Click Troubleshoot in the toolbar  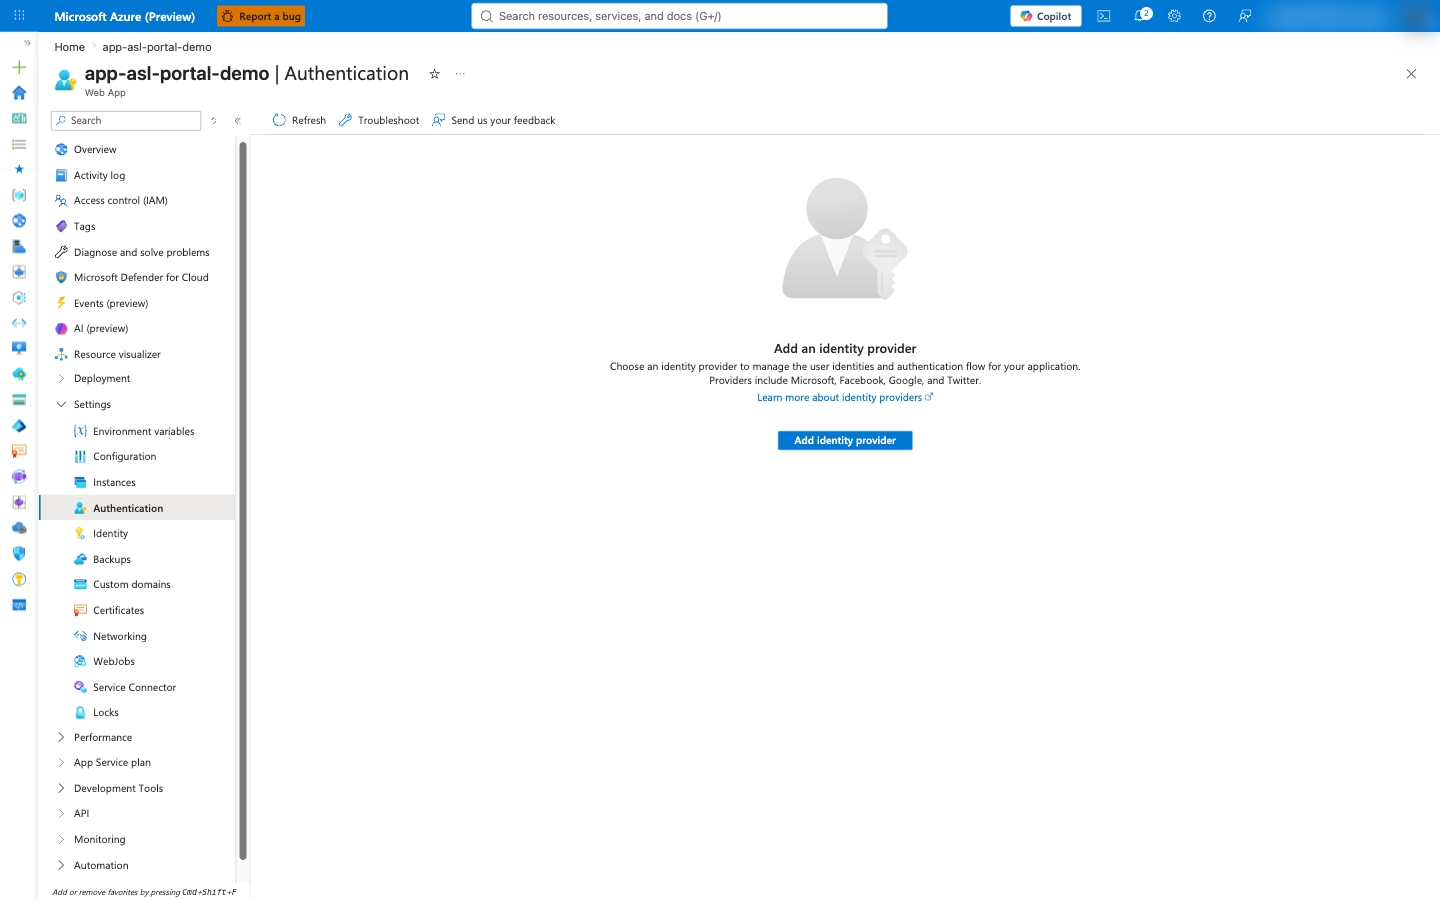pyautogui.click(x=379, y=120)
